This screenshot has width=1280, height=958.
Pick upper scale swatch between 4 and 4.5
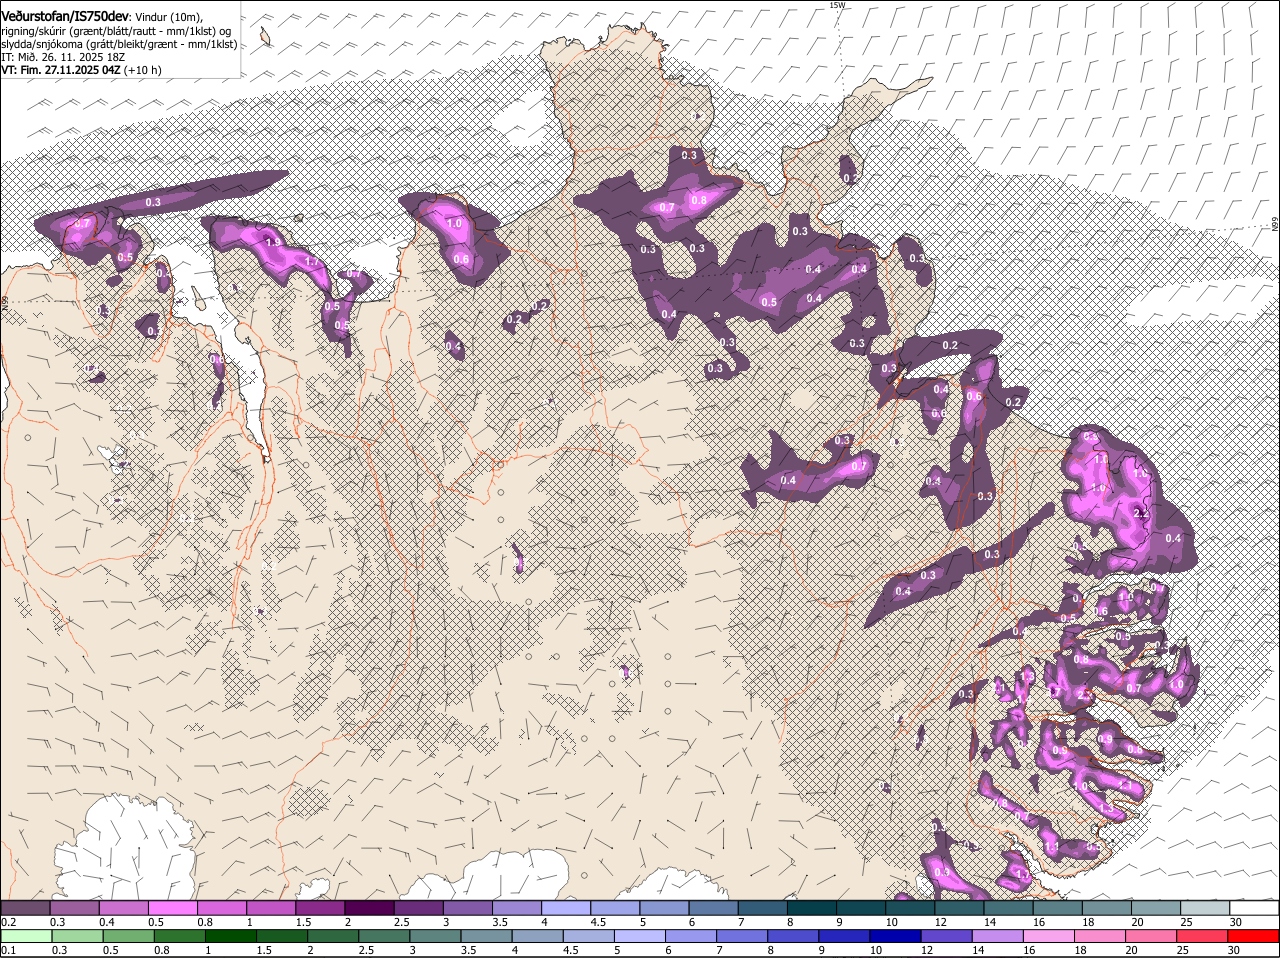click(565, 907)
